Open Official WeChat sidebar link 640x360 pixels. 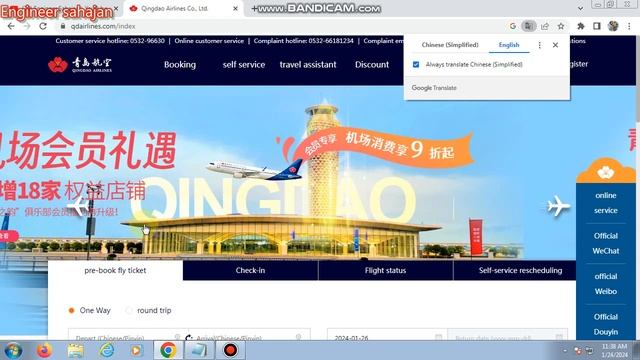click(x=606, y=243)
